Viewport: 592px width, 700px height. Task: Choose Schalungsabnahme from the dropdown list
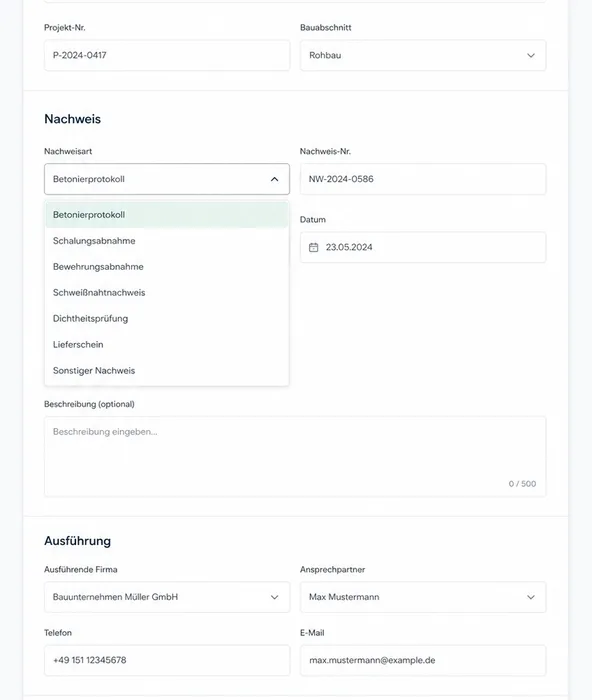(167, 241)
